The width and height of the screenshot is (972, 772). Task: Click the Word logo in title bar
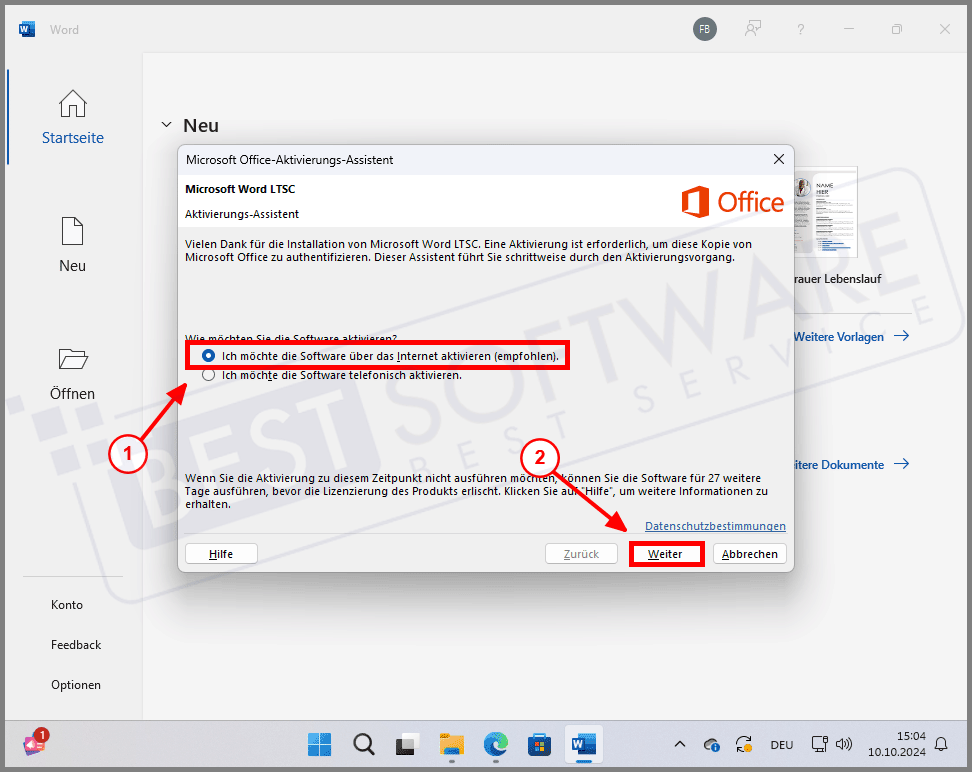pos(27,29)
